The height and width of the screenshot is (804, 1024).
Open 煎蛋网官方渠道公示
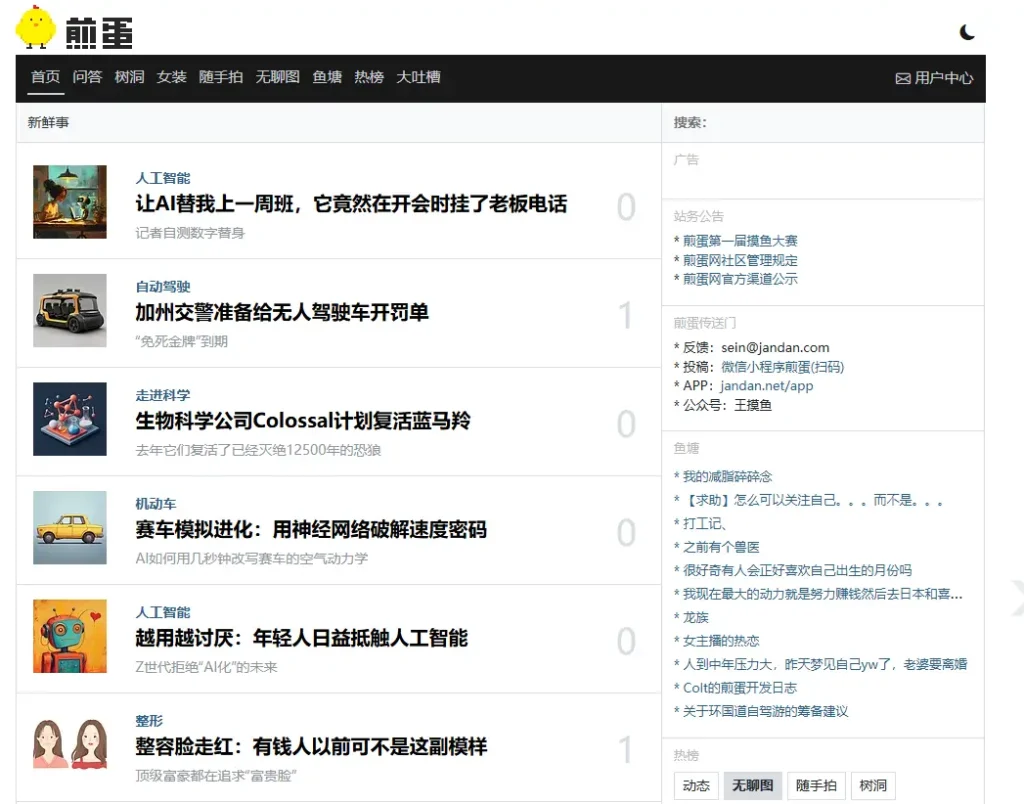[740, 279]
